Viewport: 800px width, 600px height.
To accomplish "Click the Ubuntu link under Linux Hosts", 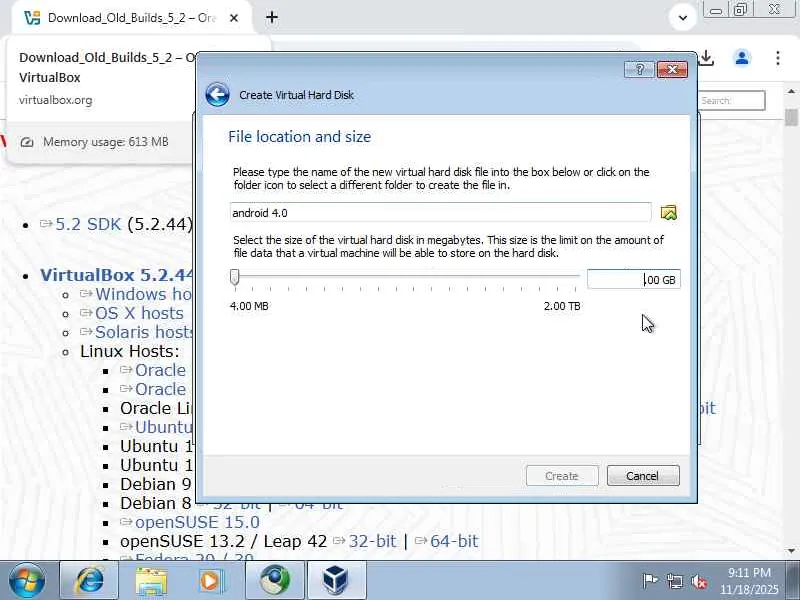I will 163,427.
